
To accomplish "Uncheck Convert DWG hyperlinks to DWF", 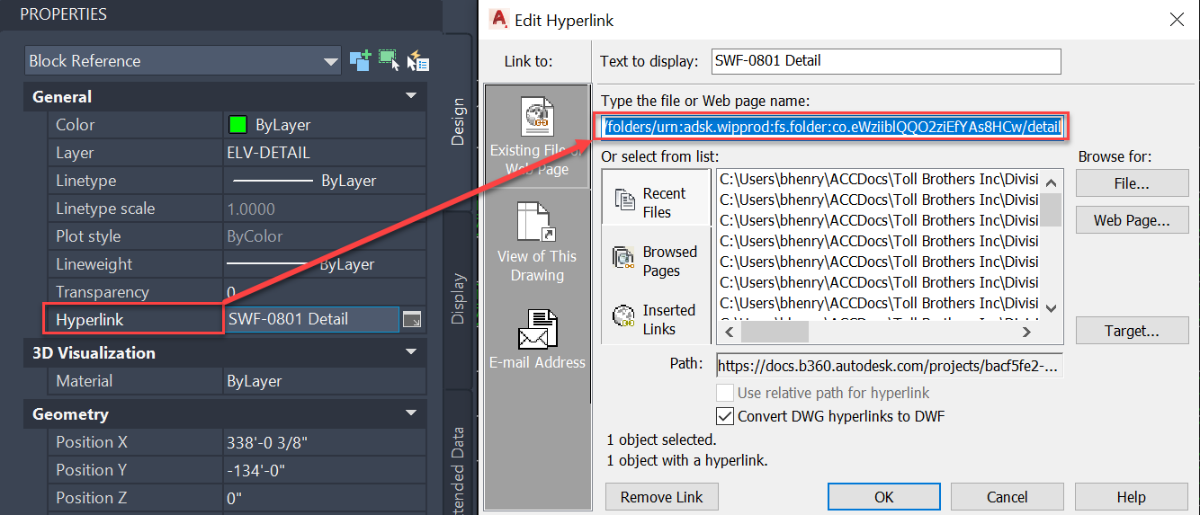I will (x=726, y=416).
